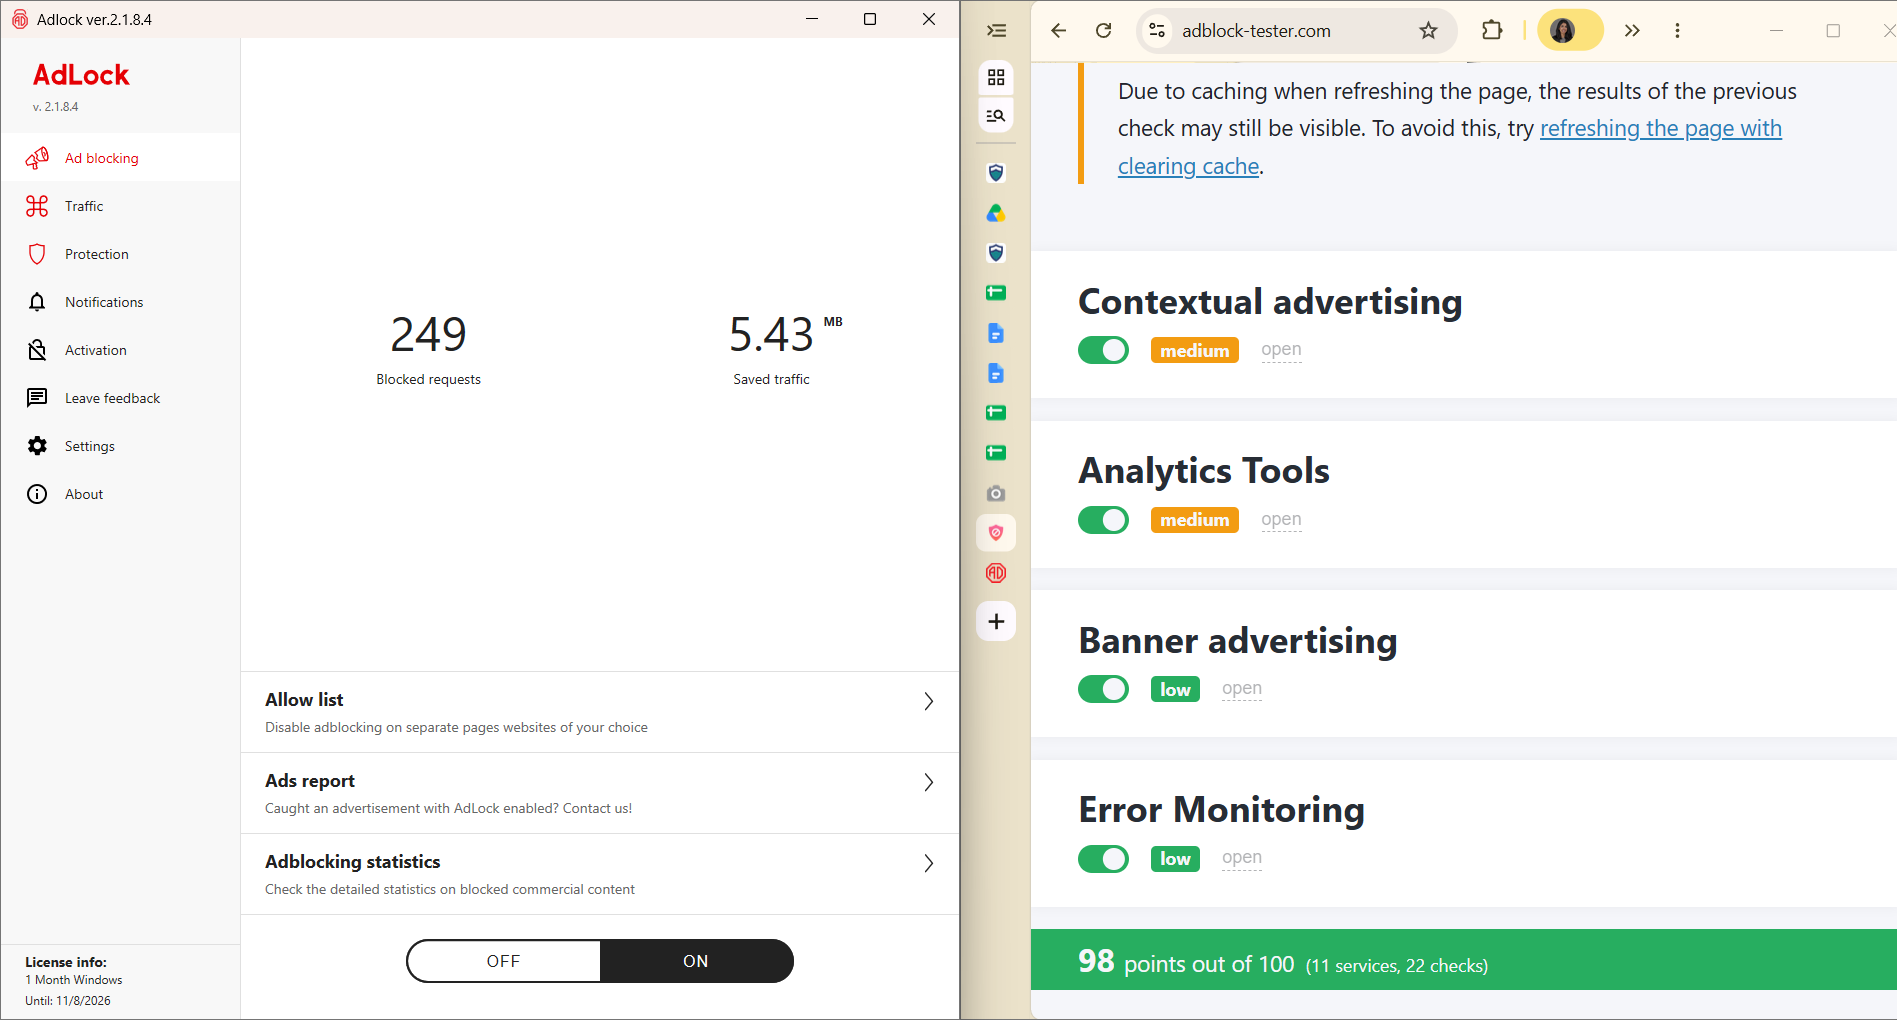Open the browser three-dot menu
This screenshot has width=1897, height=1020.
(x=1677, y=31)
